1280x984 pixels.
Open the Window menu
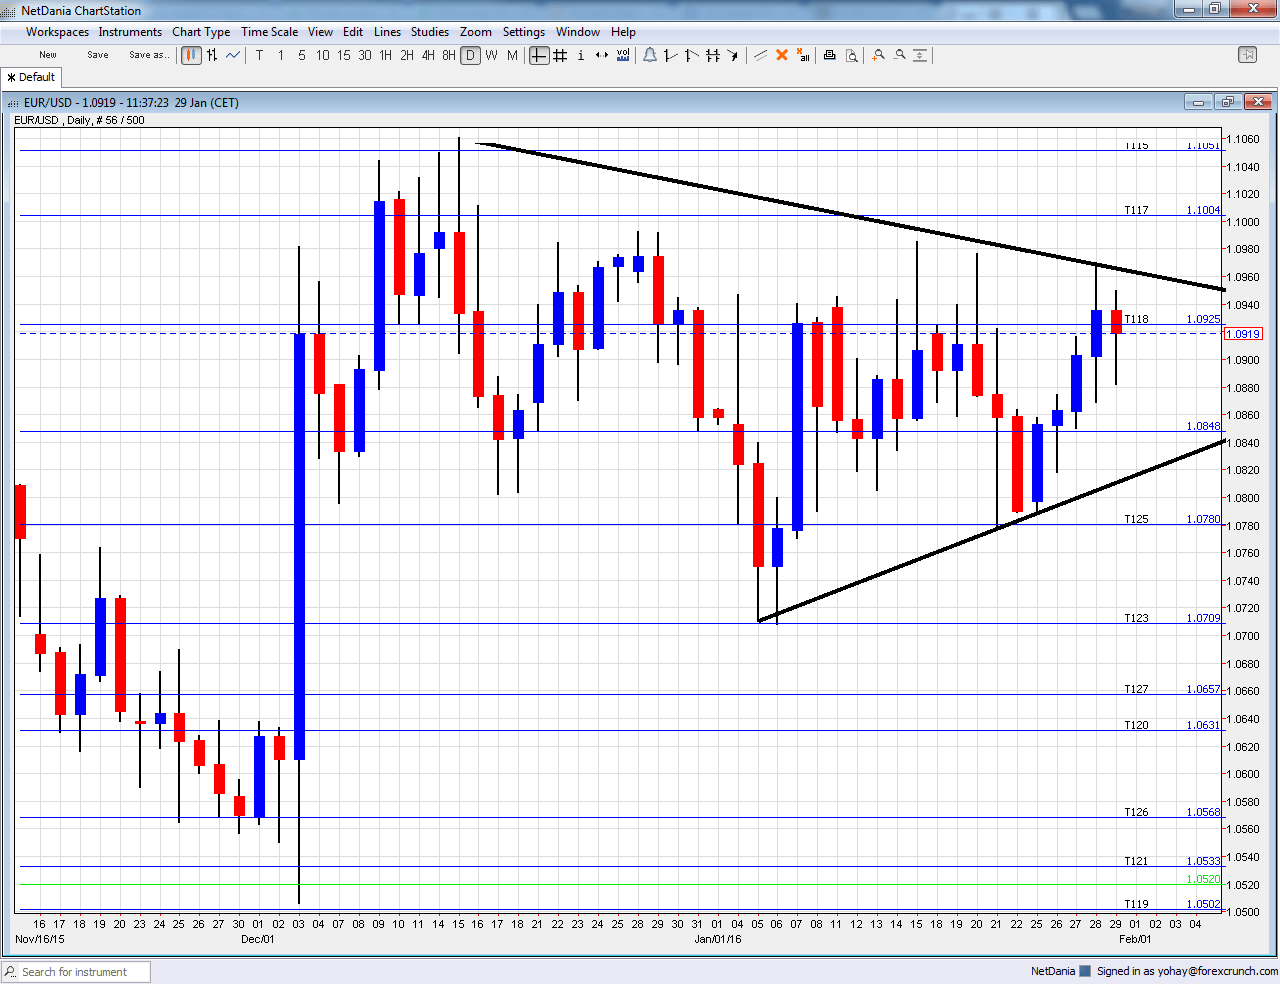point(578,32)
